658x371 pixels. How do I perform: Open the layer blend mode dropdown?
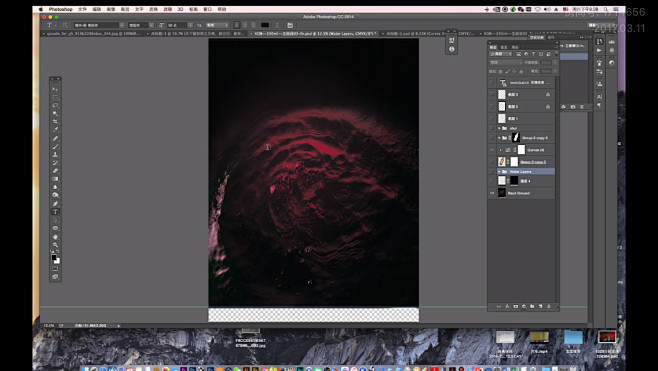point(506,63)
